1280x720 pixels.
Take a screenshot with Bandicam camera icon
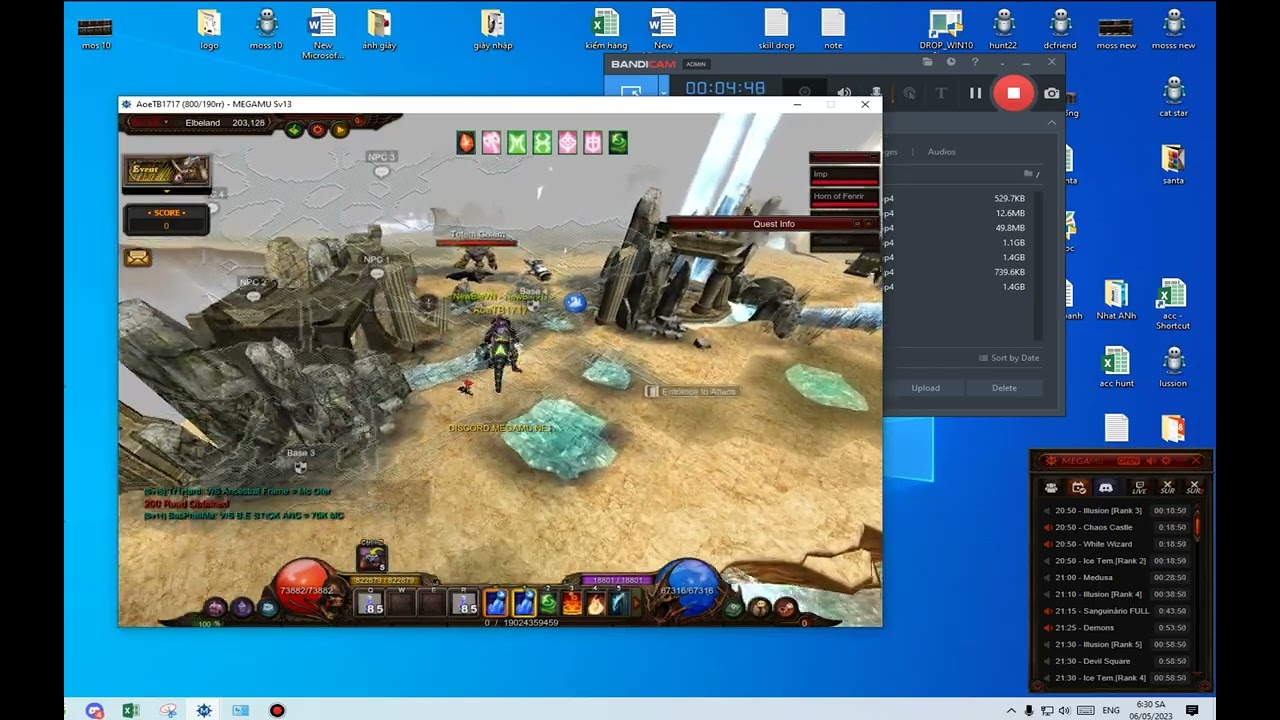tap(1052, 93)
